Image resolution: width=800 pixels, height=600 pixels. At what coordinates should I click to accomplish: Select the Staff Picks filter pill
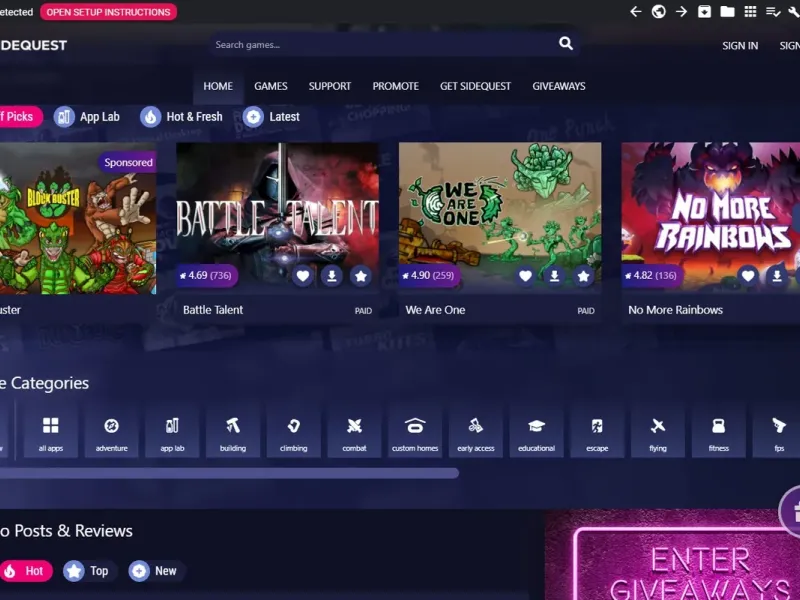[19, 116]
